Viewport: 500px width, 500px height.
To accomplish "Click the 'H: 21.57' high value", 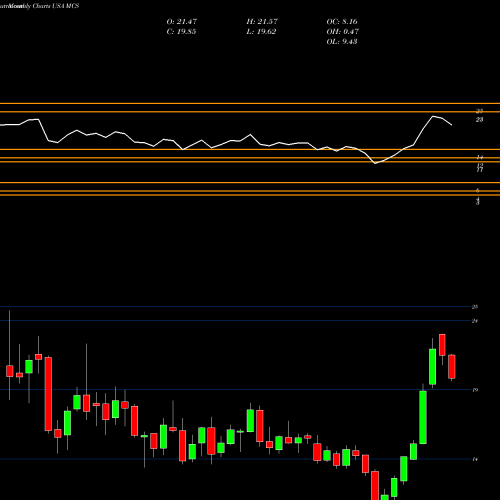I will [262, 22].
